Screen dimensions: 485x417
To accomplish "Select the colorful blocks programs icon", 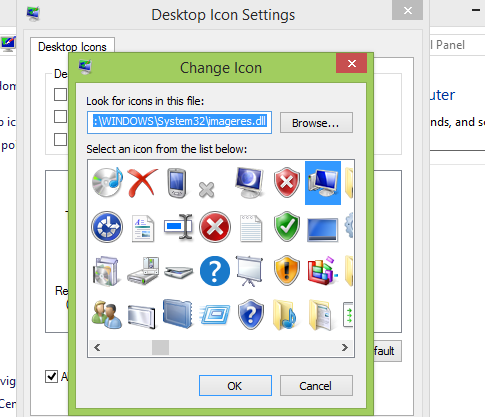I will [322, 271].
